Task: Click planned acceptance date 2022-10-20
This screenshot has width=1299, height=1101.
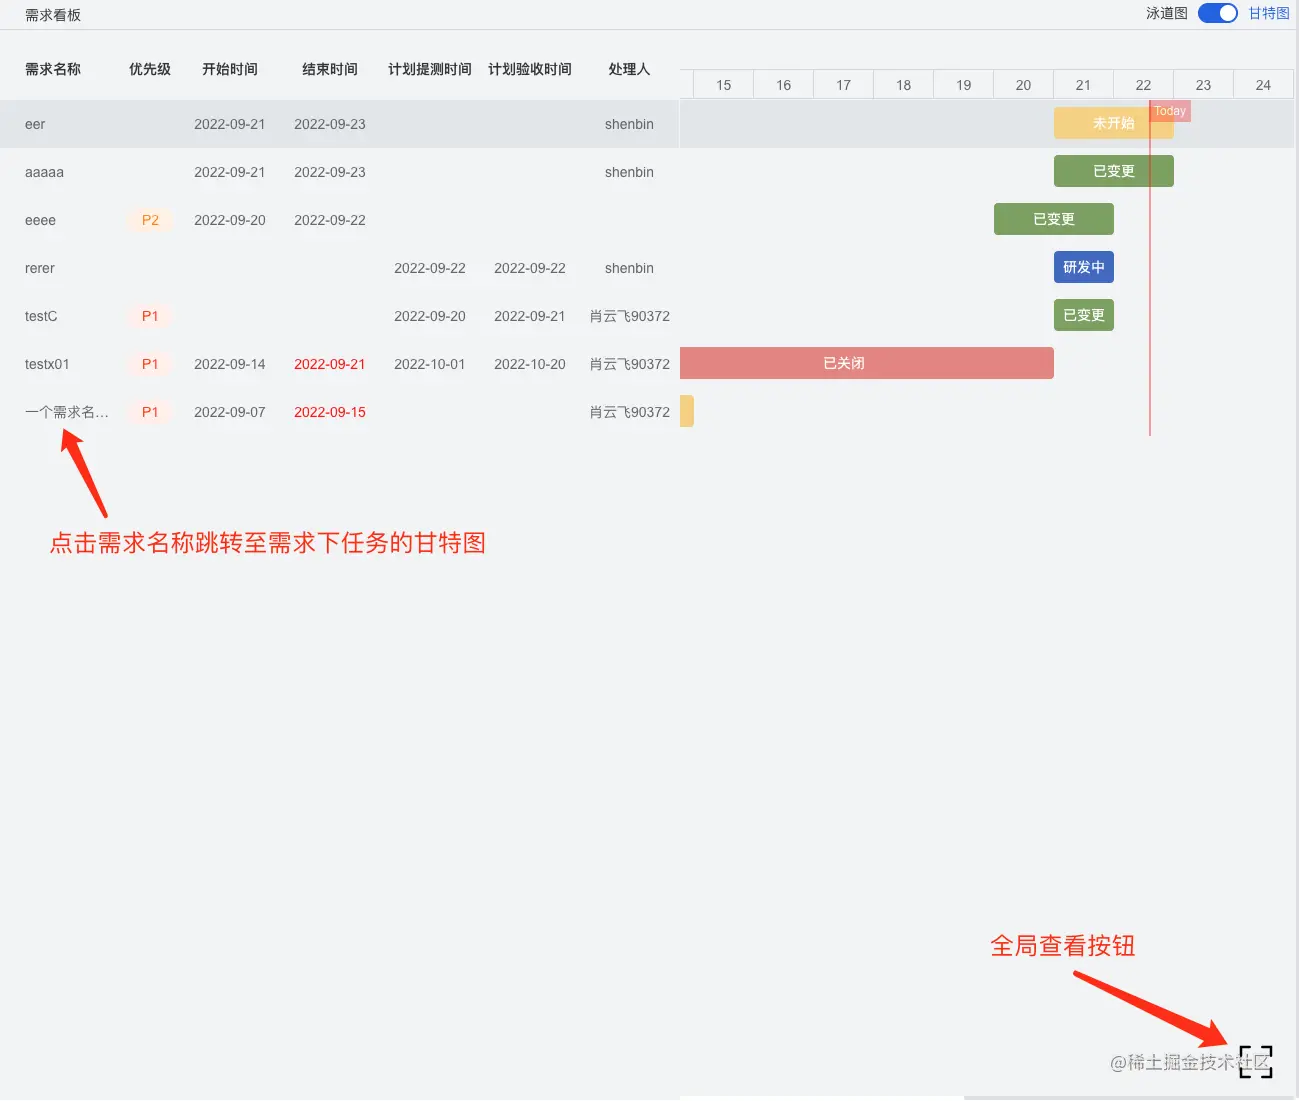Action: [530, 364]
